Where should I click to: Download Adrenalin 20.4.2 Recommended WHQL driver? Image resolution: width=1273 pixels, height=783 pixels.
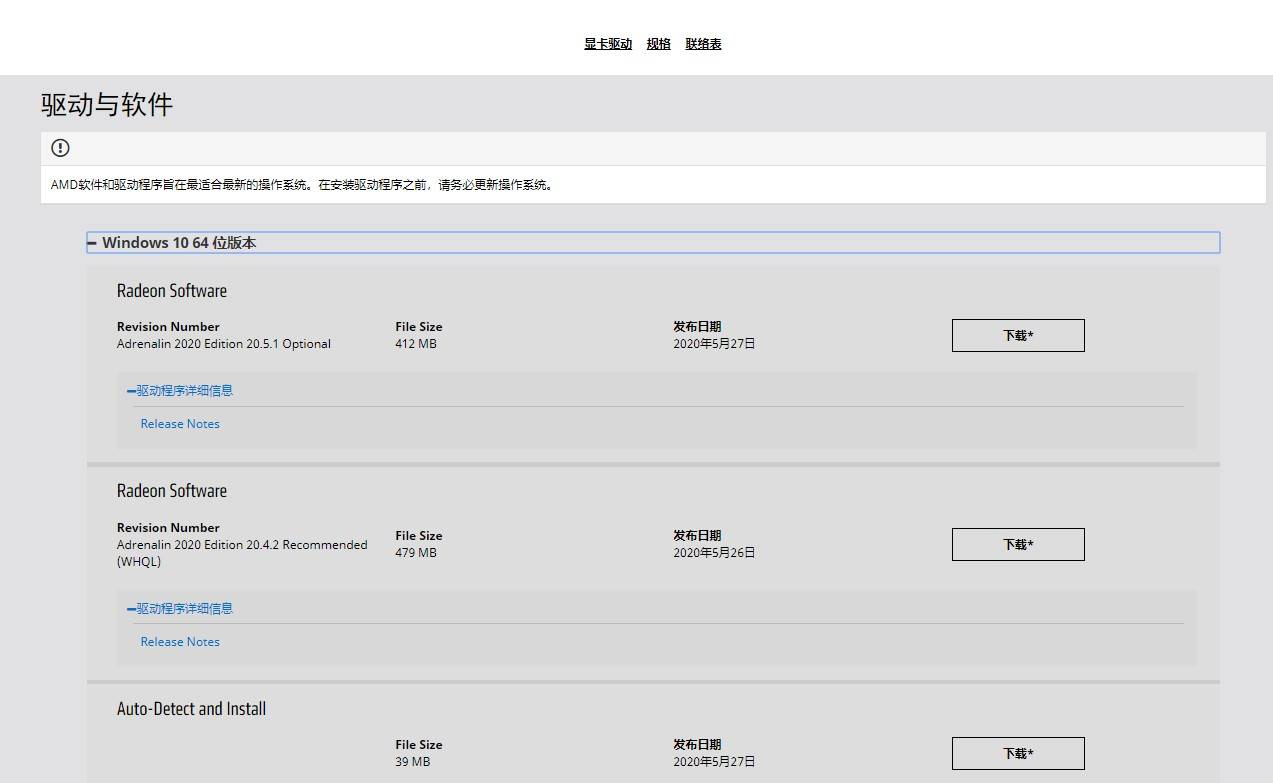pos(1018,544)
